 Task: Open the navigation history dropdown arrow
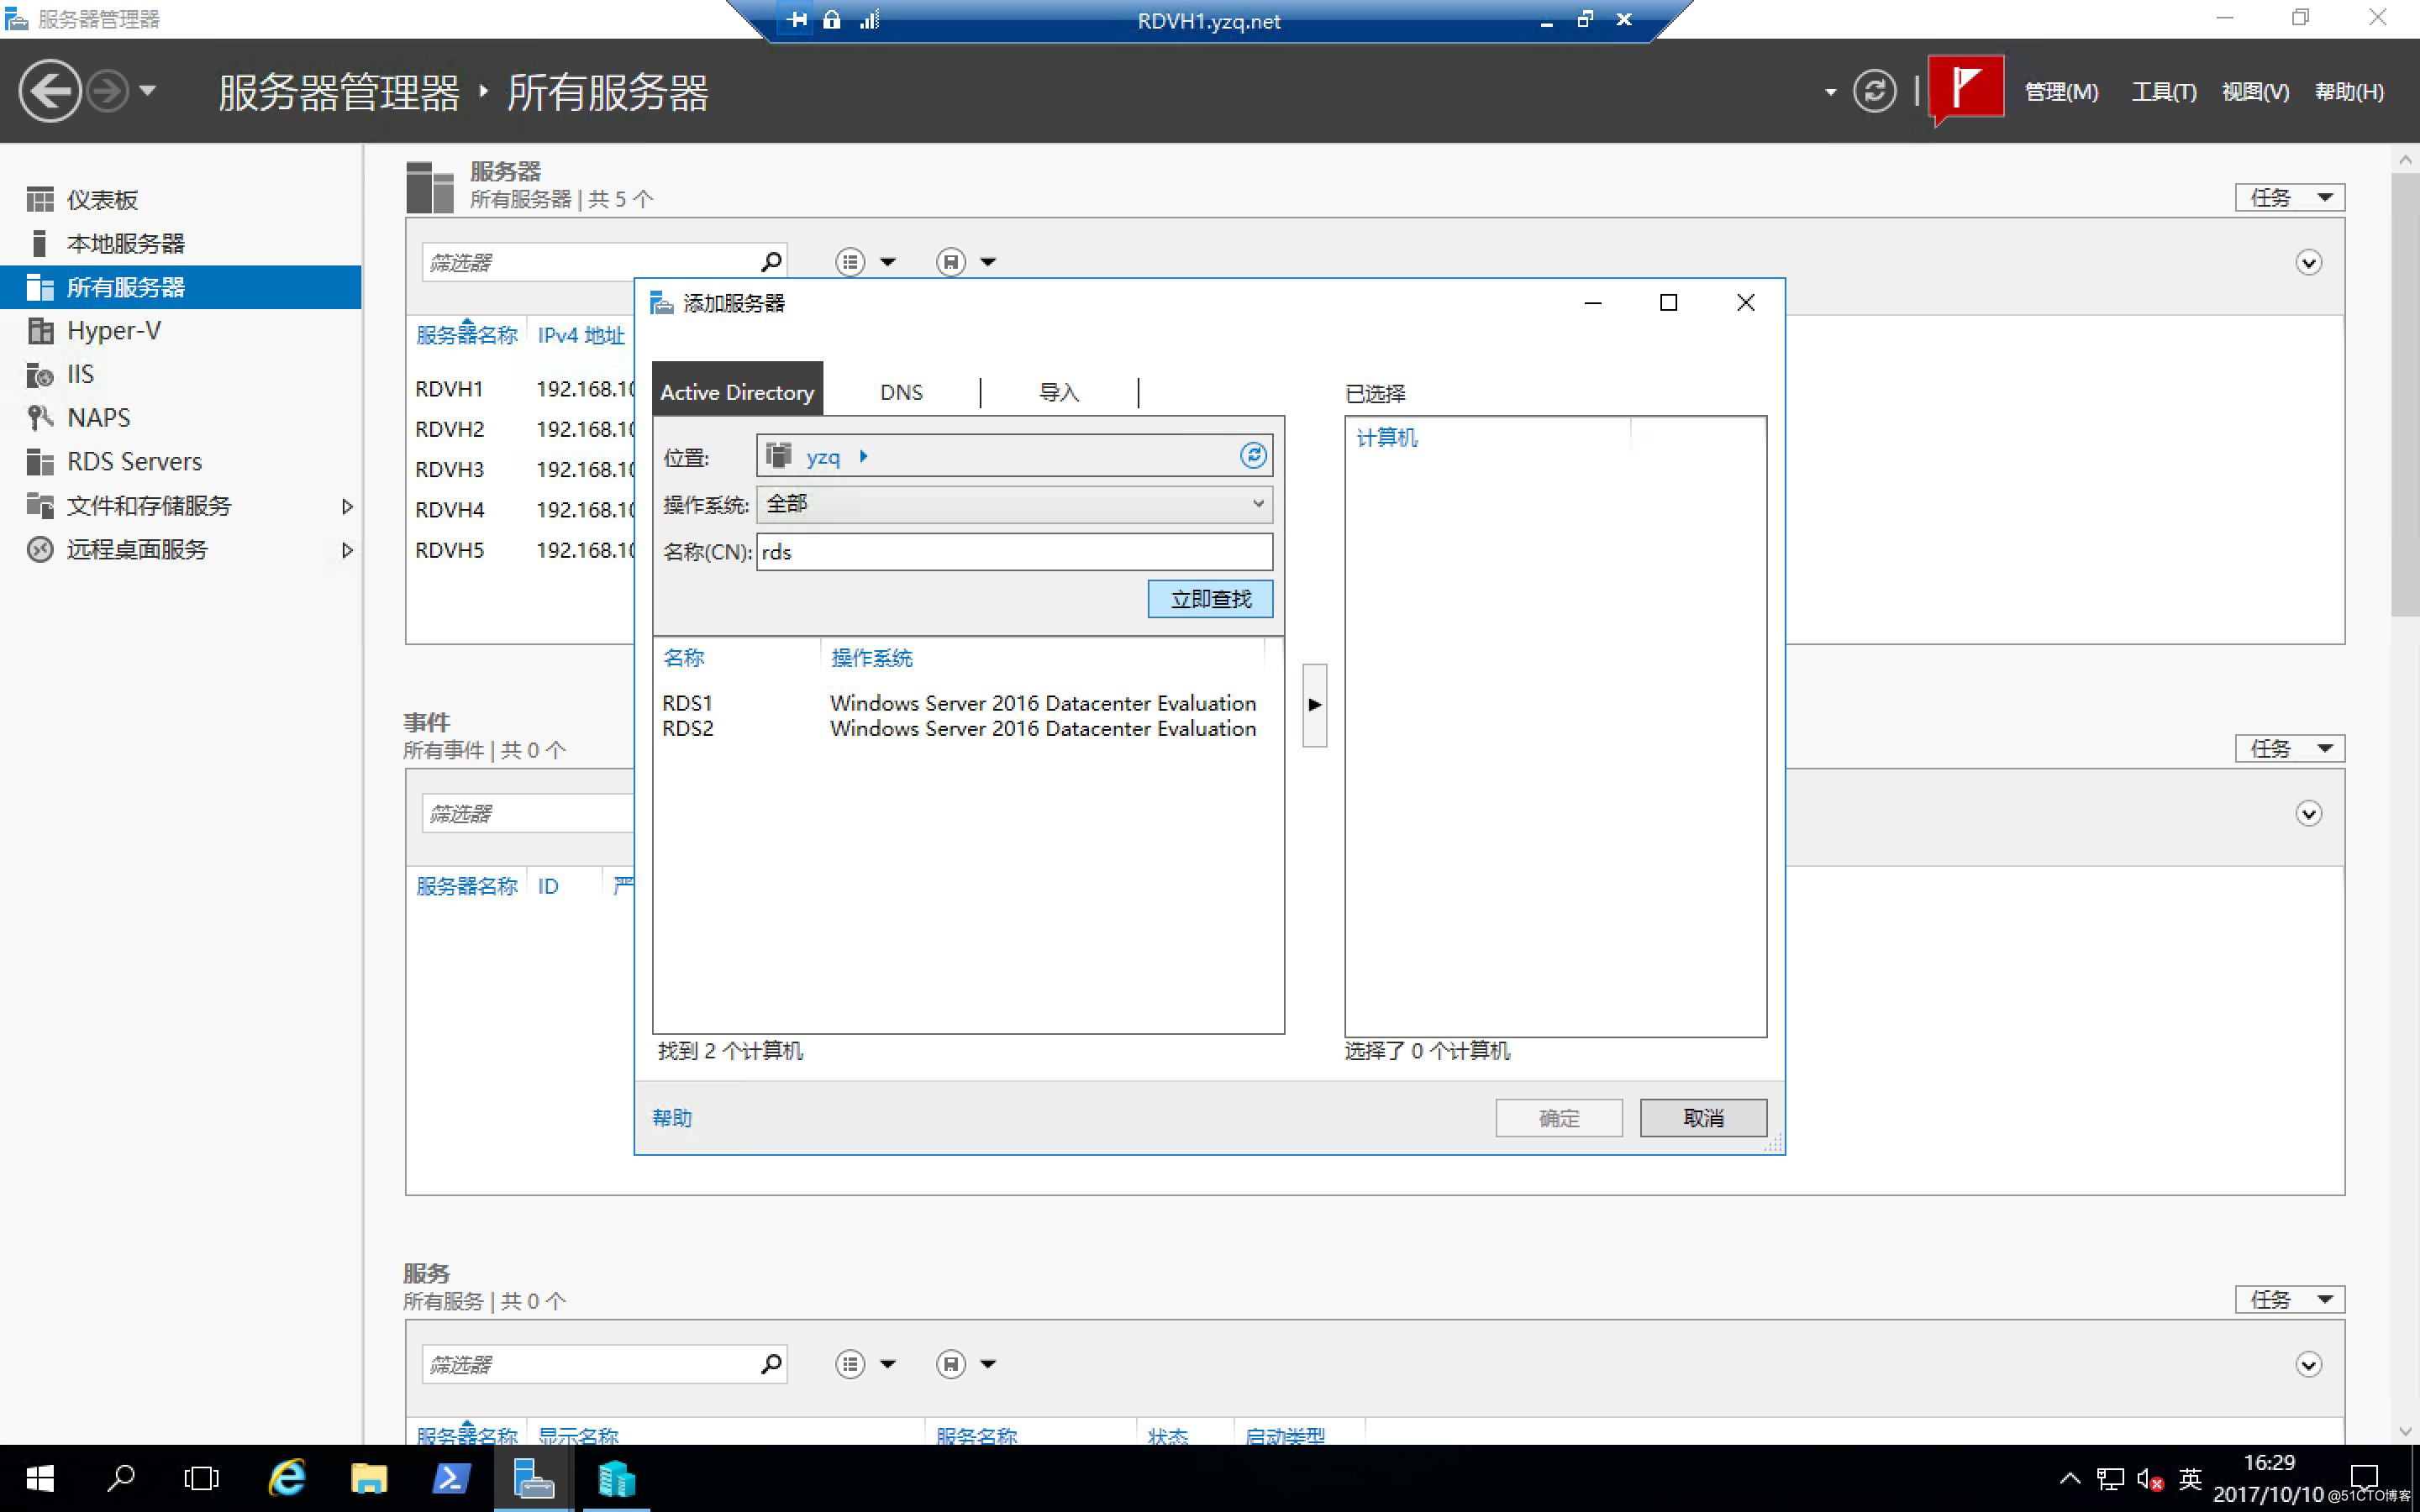(148, 91)
